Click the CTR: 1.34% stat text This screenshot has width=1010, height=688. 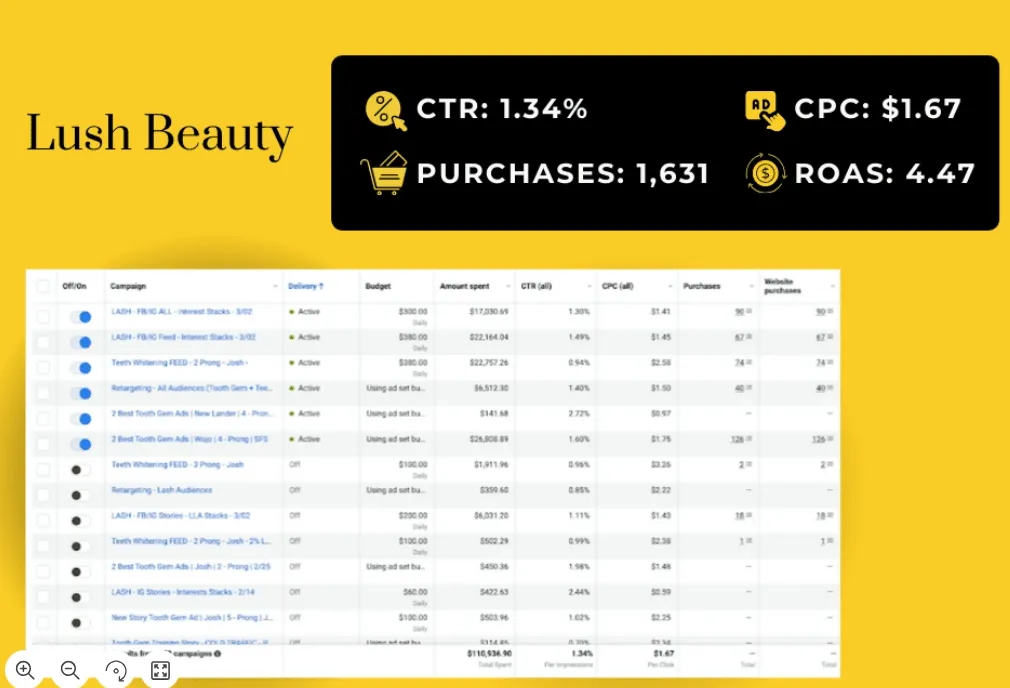tap(502, 109)
